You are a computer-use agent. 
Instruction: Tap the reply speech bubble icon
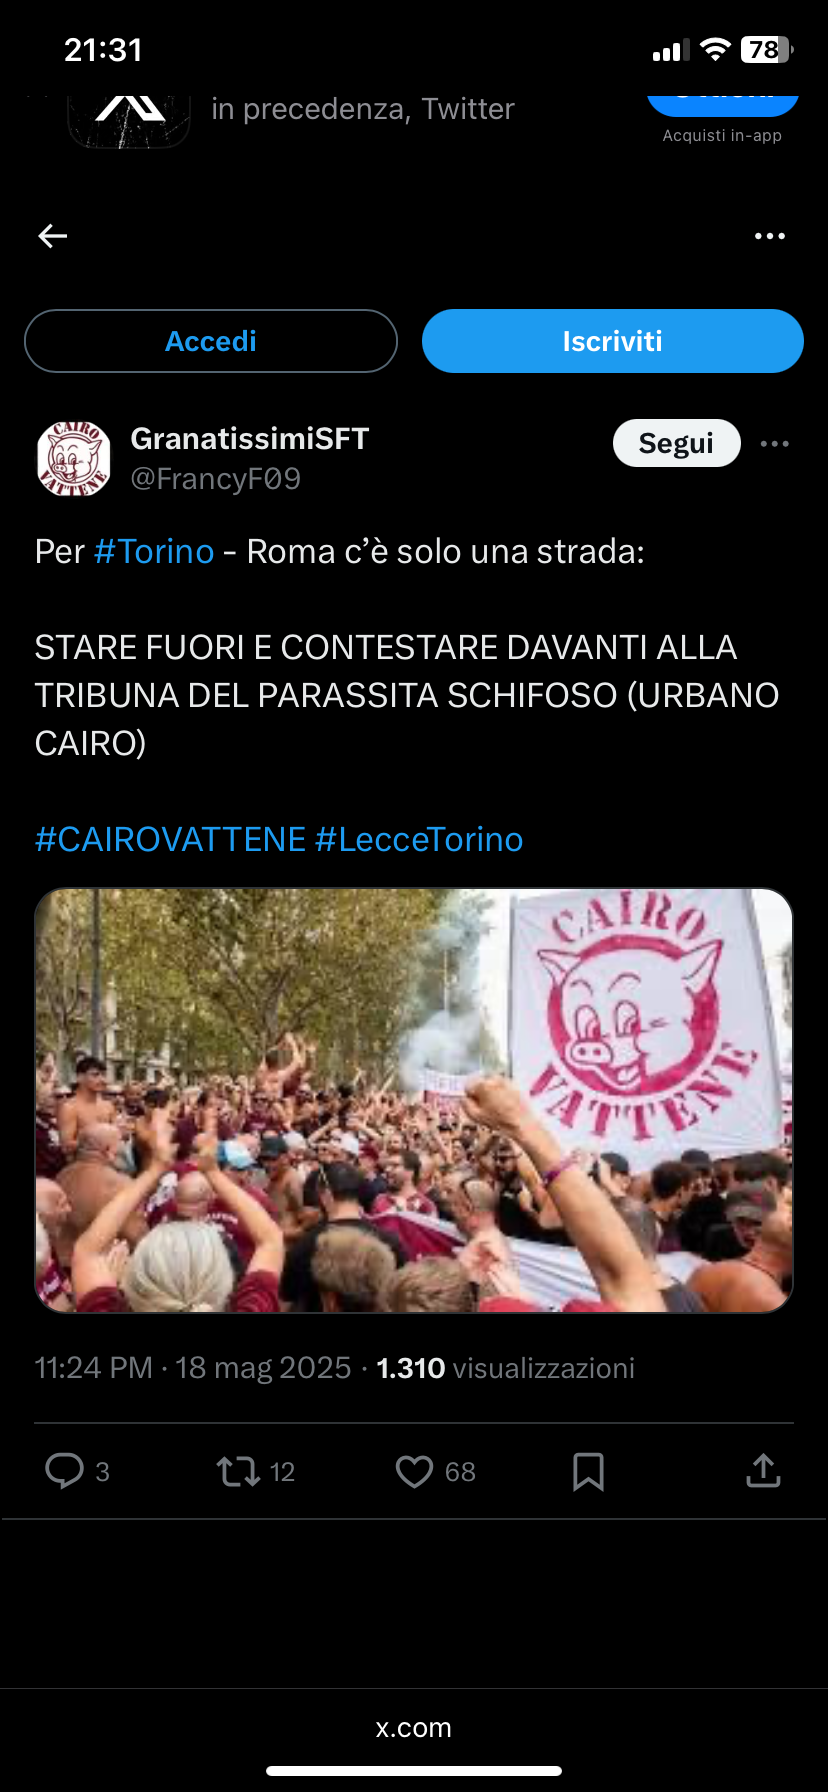pos(65,1471)
